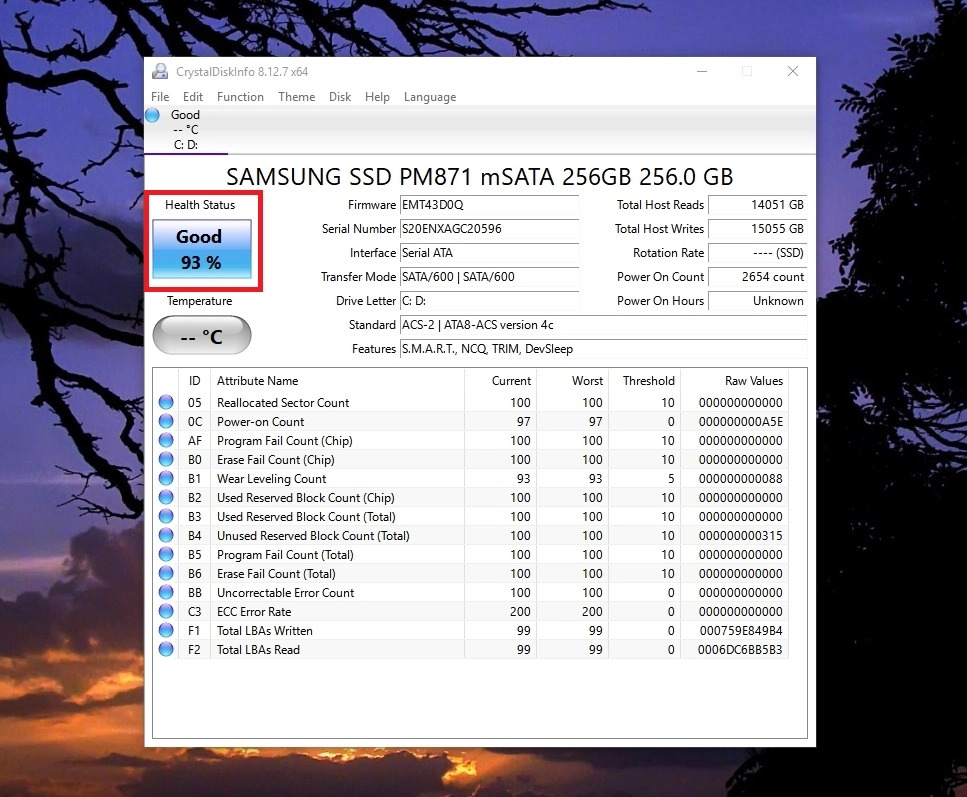Click status icon for ECC Error Rate
Screen dimensions: 967x797
[x=166, y=611]
